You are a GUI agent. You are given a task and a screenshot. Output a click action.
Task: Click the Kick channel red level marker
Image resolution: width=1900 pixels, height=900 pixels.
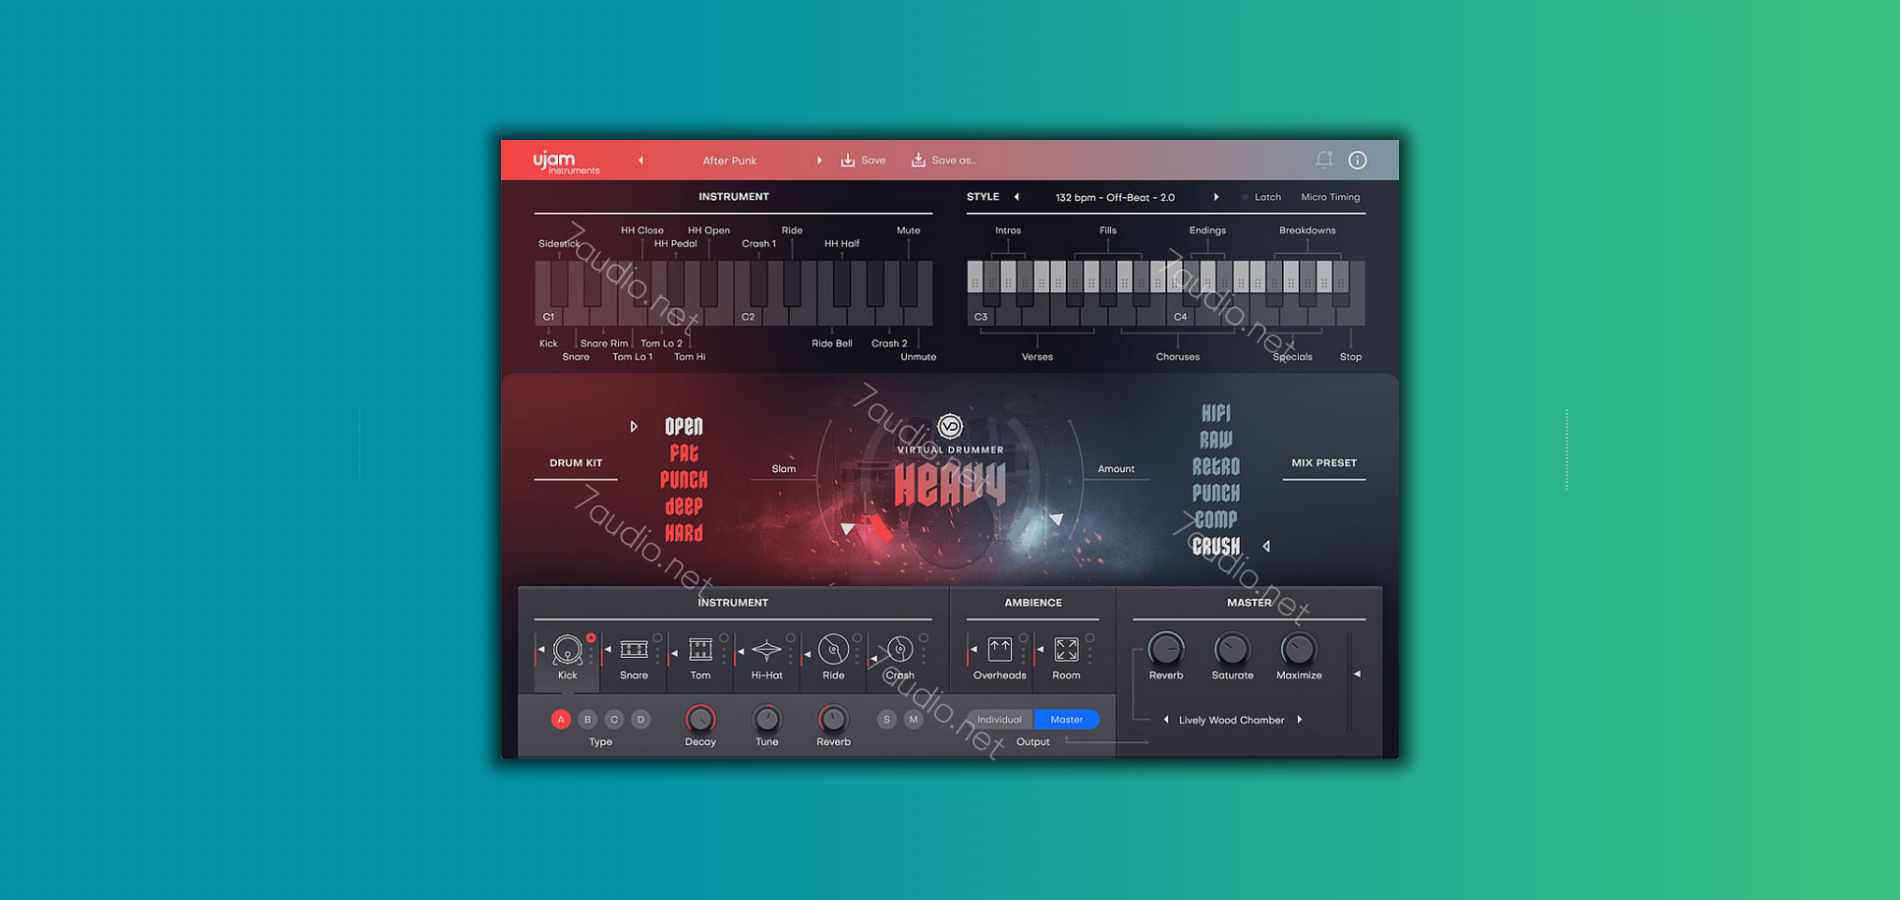click(541, 650)
